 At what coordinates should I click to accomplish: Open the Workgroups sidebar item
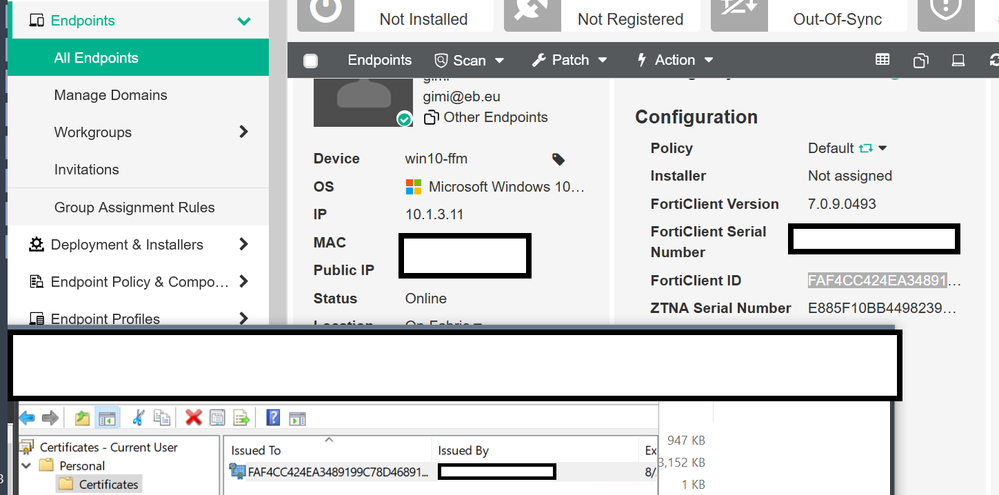93,132
